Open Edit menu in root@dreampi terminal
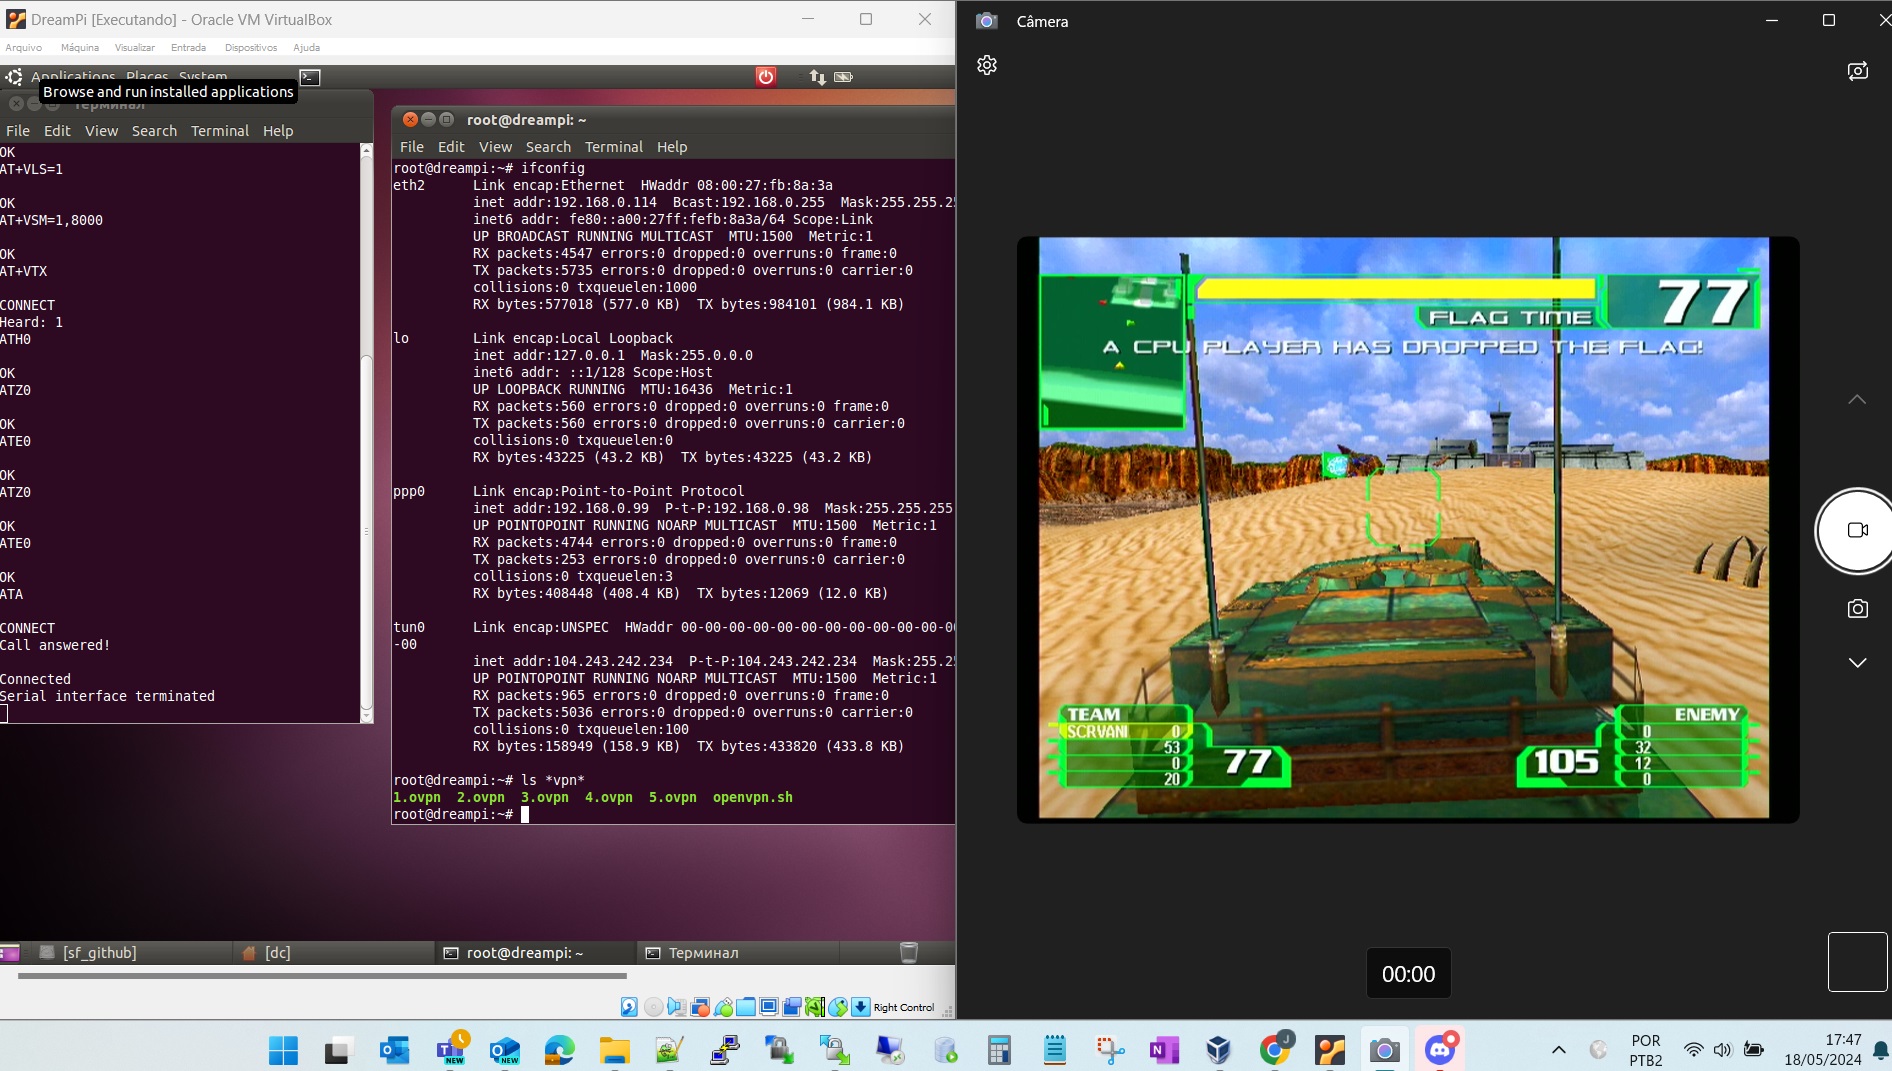The image size is (1892, 1071). 451,147
